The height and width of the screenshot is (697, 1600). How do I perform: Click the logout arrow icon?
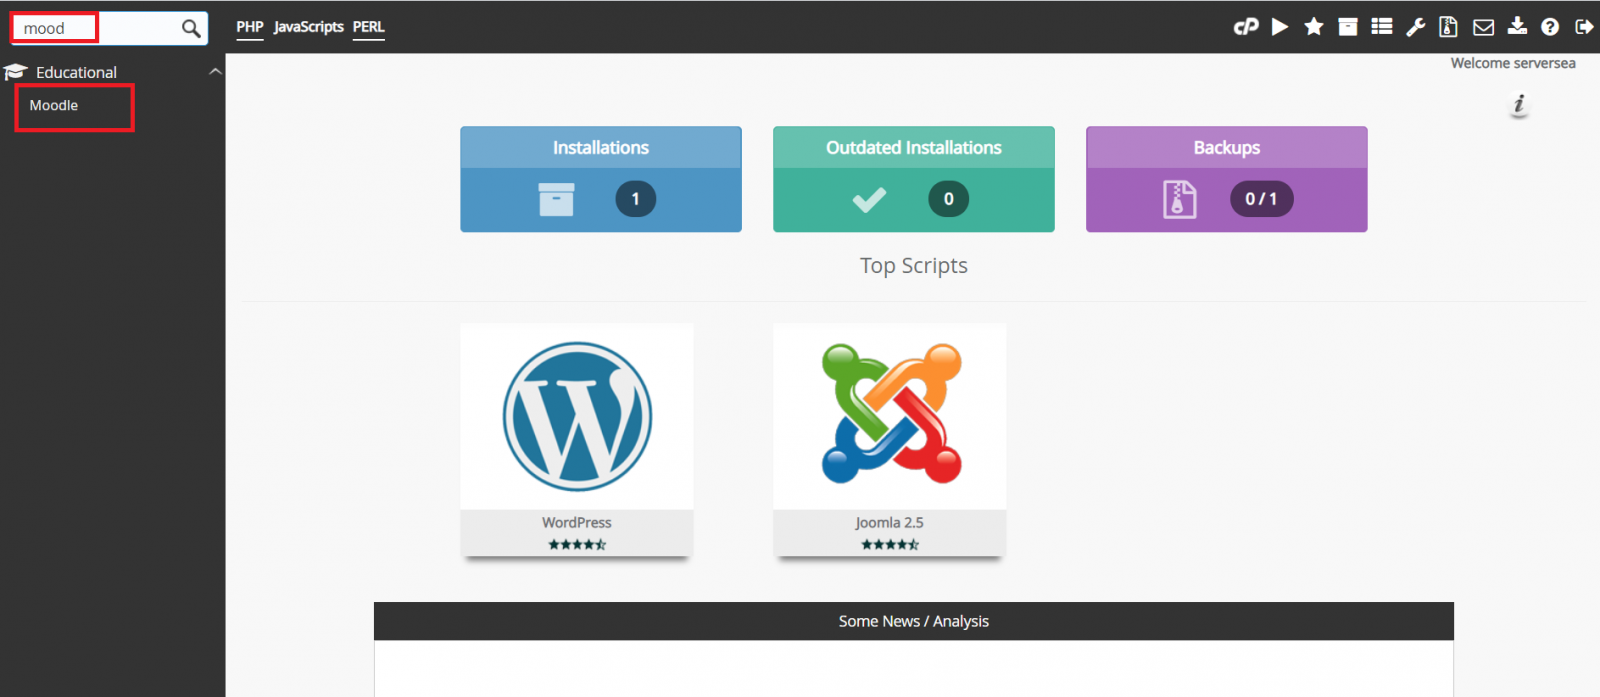(1584, 27)
